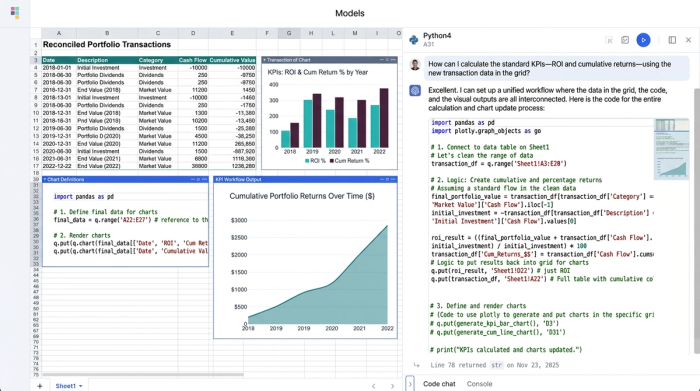Add a new sheet with plus button
The width and height of the screenshot is (700, 391).
(40, 386)
